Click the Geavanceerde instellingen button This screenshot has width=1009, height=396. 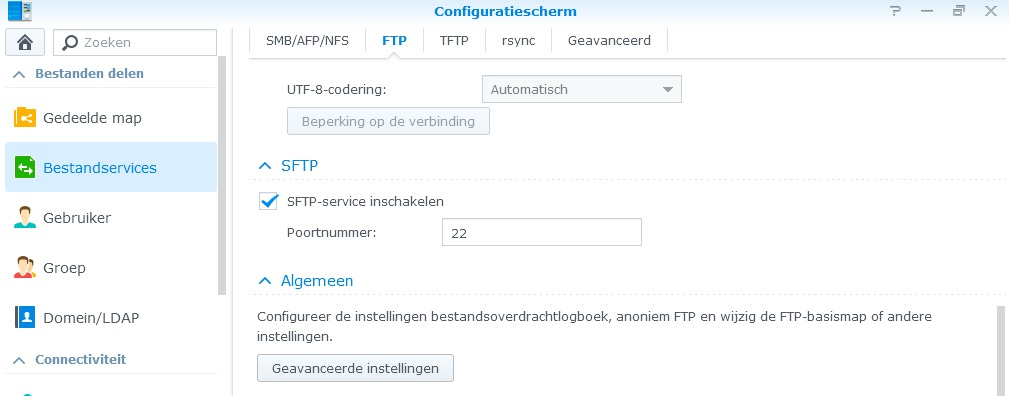355,368
